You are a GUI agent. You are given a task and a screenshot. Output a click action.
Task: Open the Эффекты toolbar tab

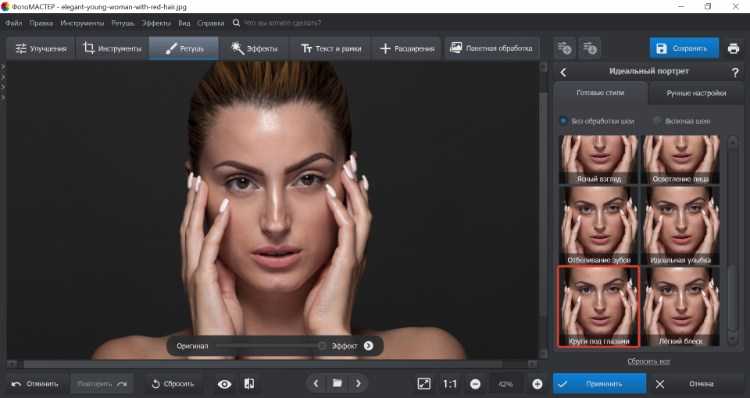pos(254,48)
